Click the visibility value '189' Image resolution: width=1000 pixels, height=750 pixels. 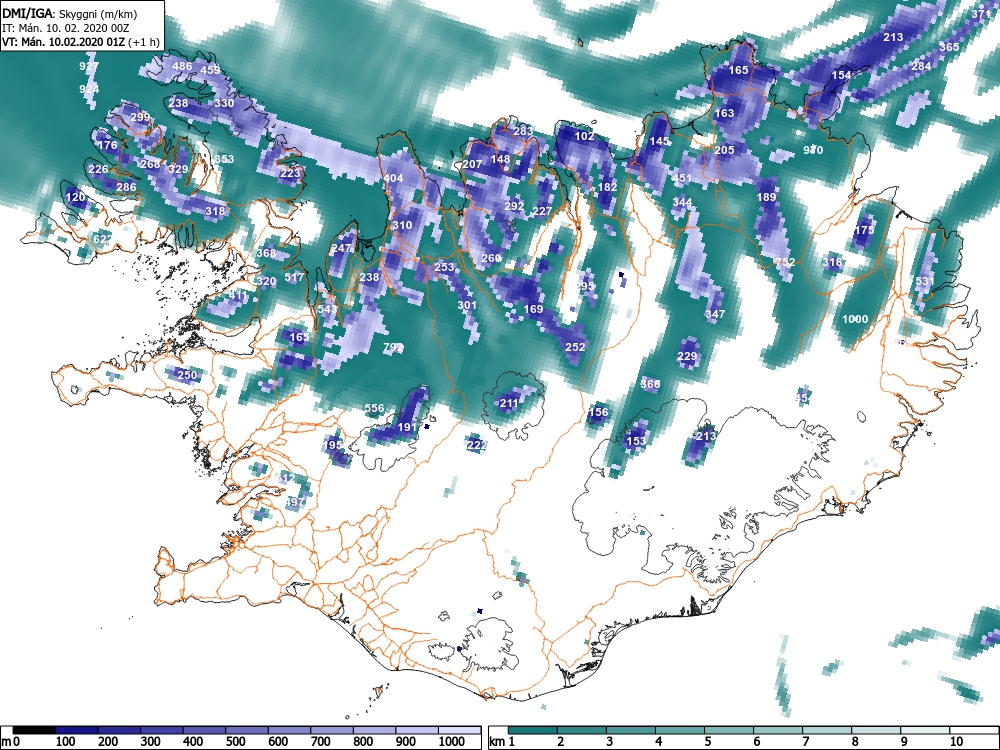coord(766,197)
